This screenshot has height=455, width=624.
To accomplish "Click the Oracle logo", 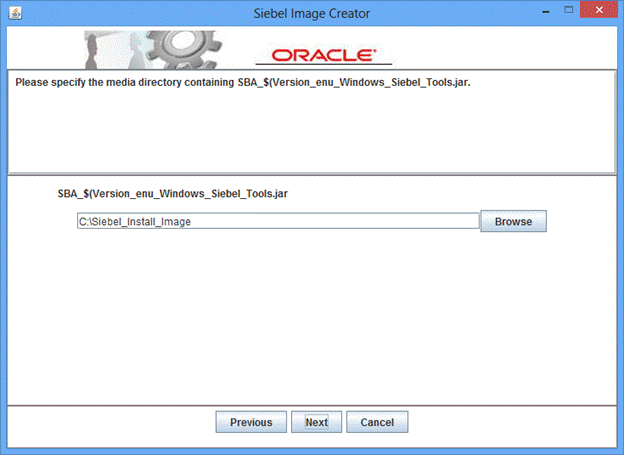I will pyautogui.click(x=324, y=55).
